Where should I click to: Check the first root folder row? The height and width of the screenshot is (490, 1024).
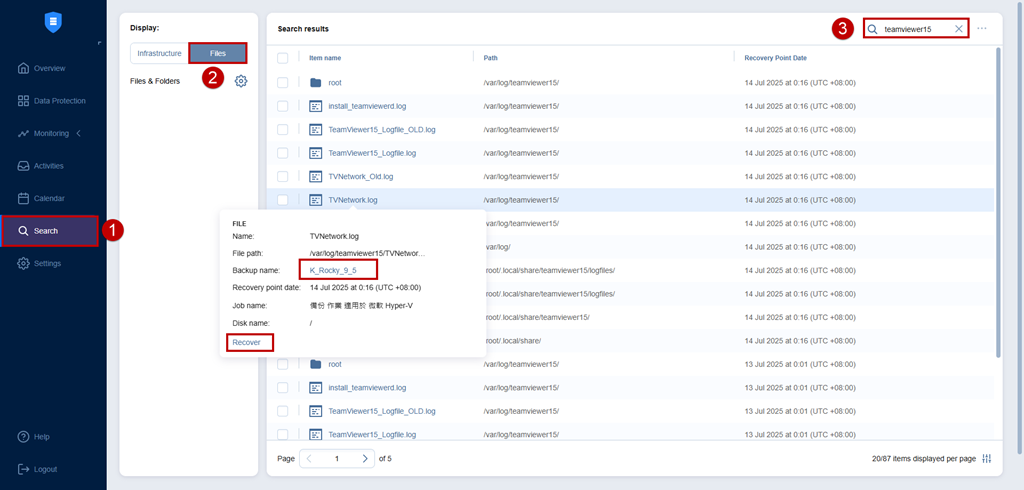click(x=283, y=82)
